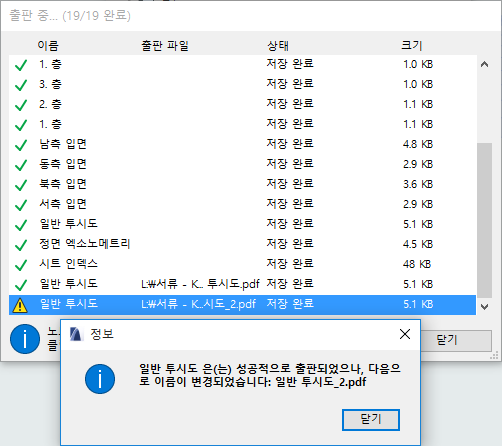
Task: Sort by the 이름 column header
Action: coord(48,45)
